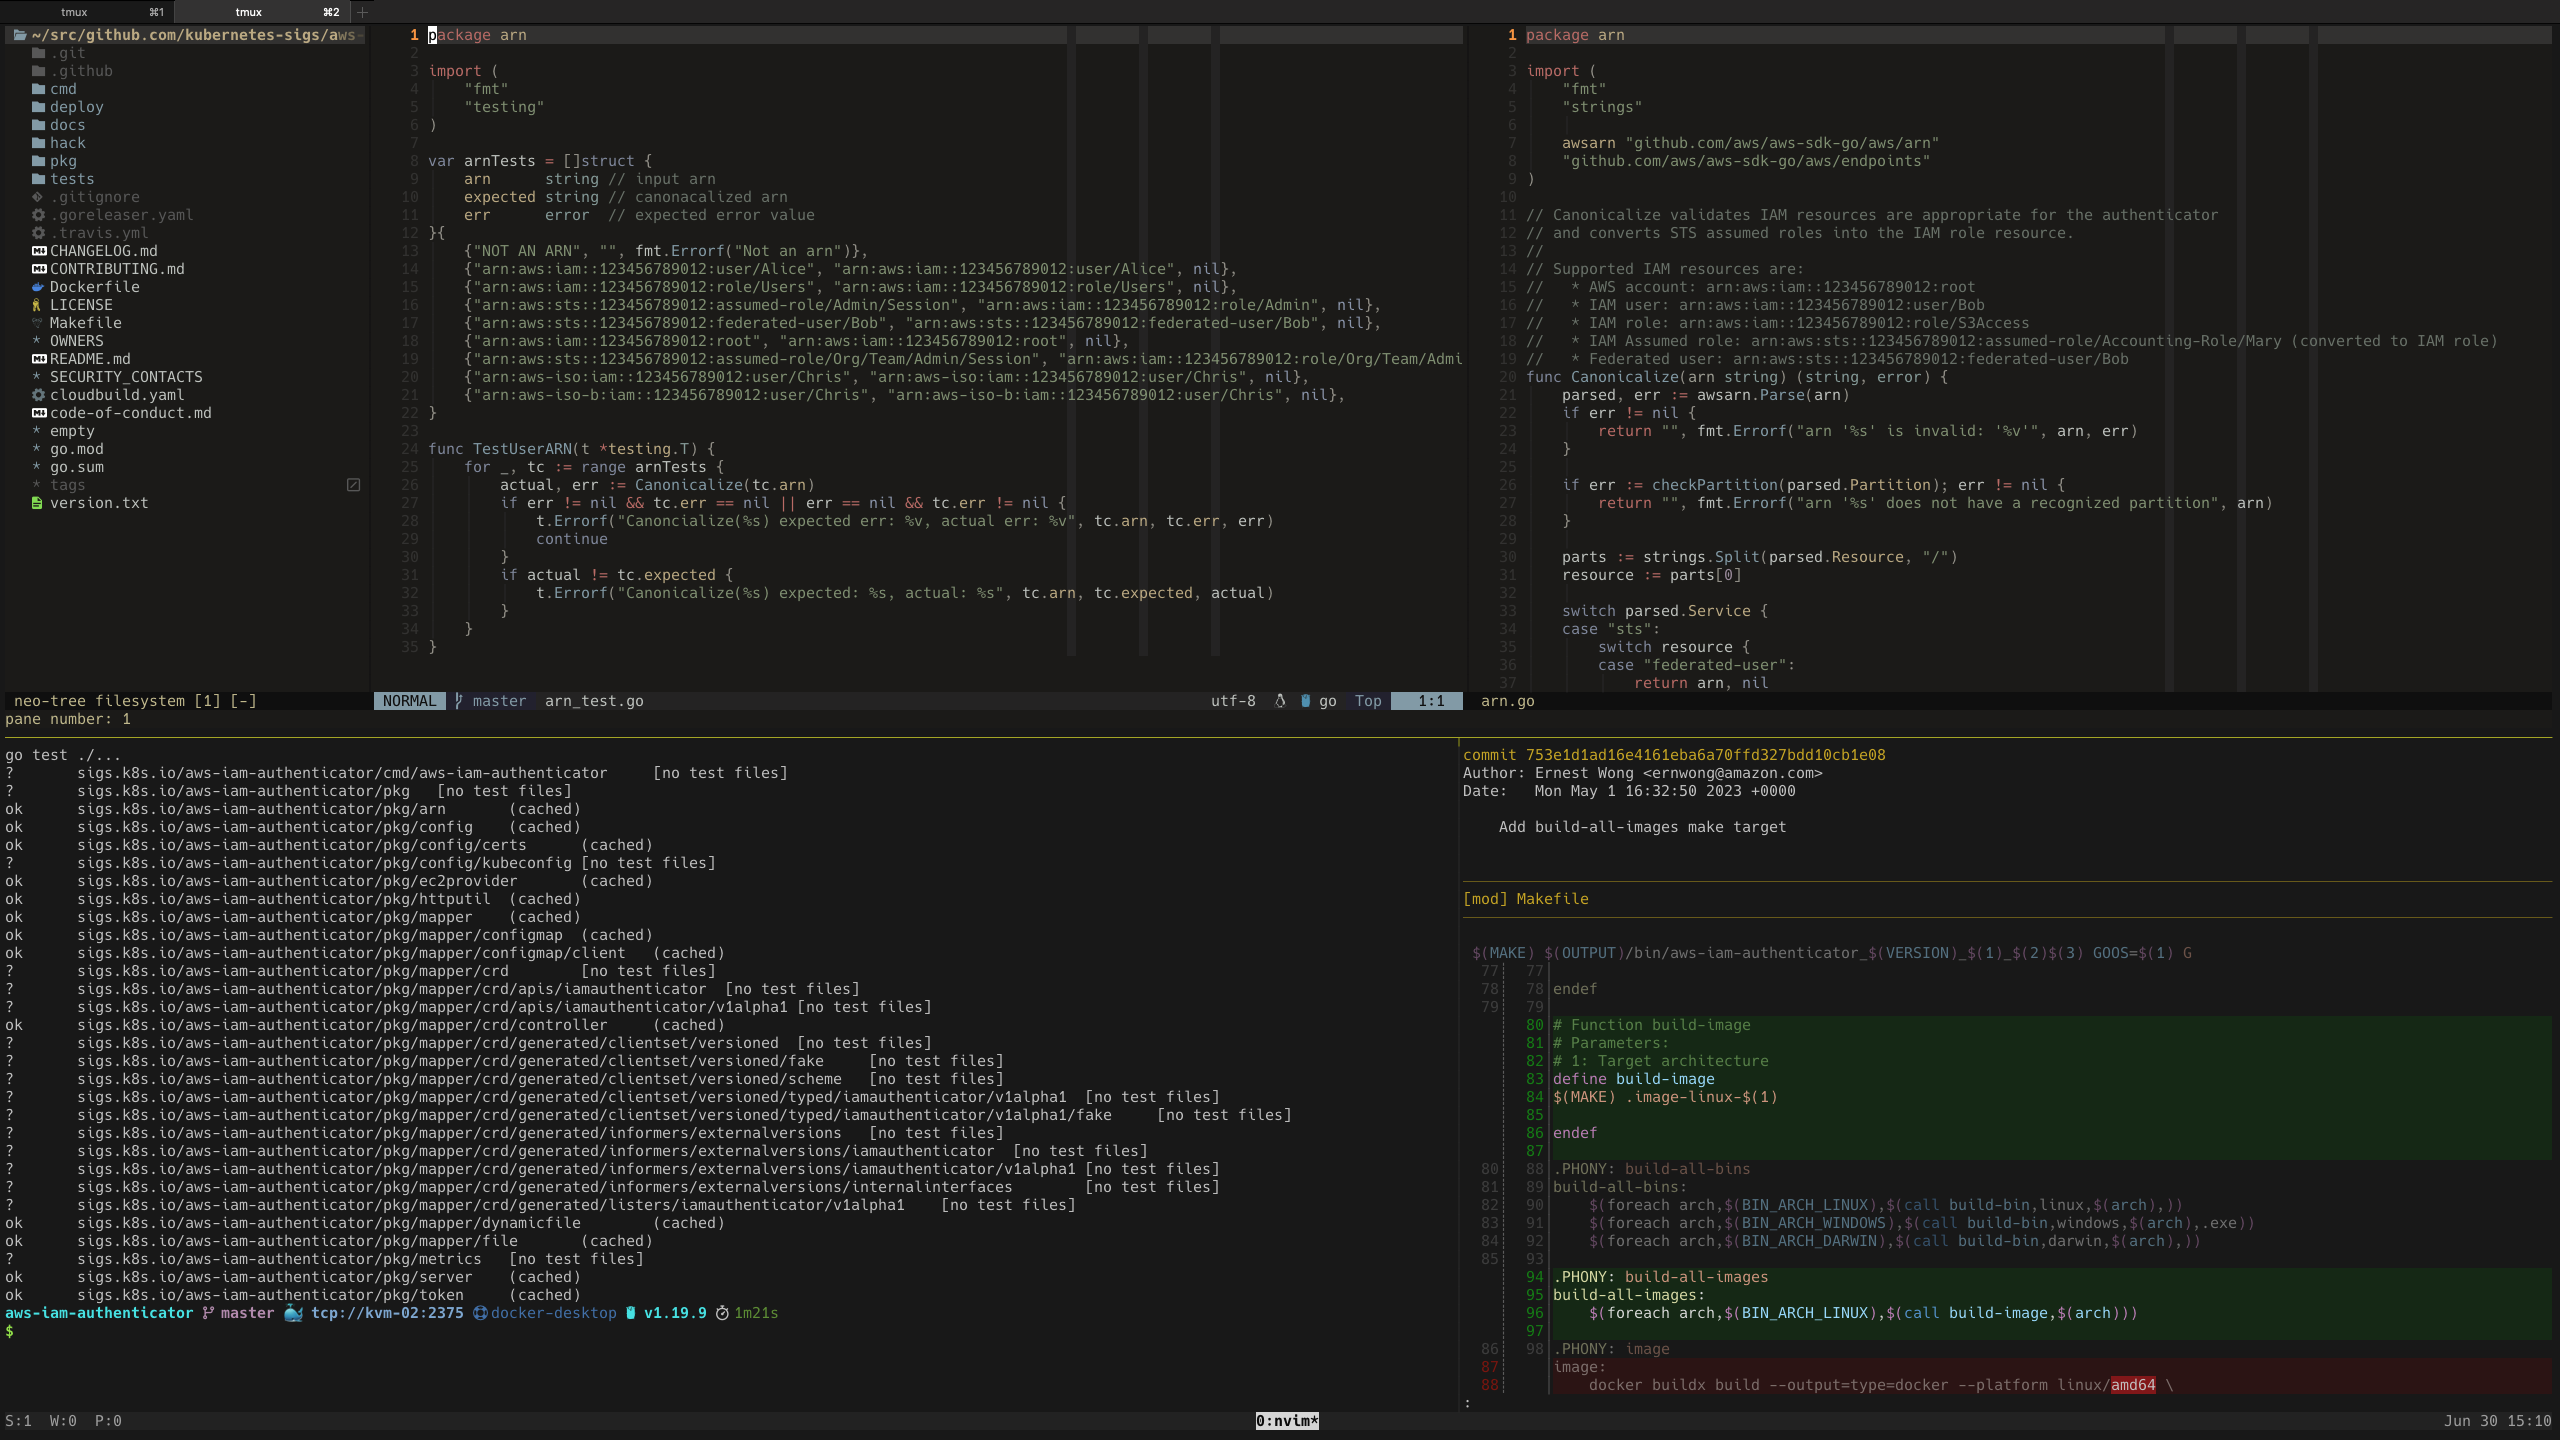Open go.mod from the file tree
Screen dimensions: 2560x1440
76,449
